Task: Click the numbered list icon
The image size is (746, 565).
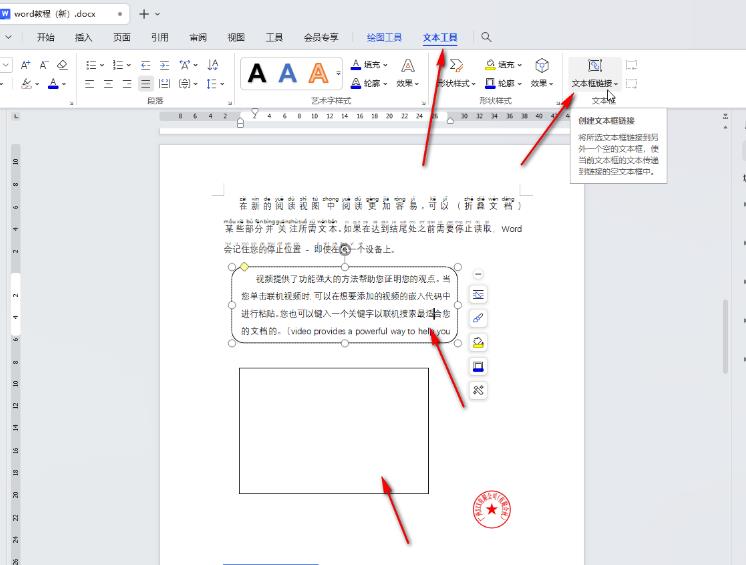Action: (x=118, y=65)
